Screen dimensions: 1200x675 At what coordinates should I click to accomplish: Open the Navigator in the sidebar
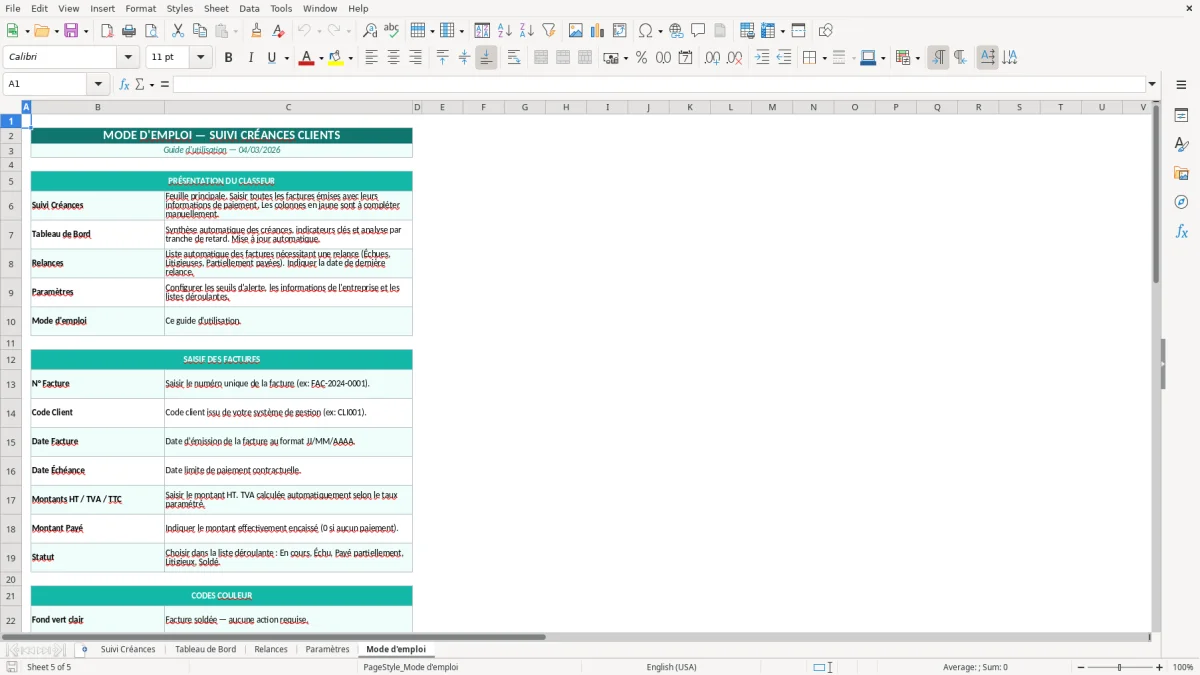[x=1181, y=202]
